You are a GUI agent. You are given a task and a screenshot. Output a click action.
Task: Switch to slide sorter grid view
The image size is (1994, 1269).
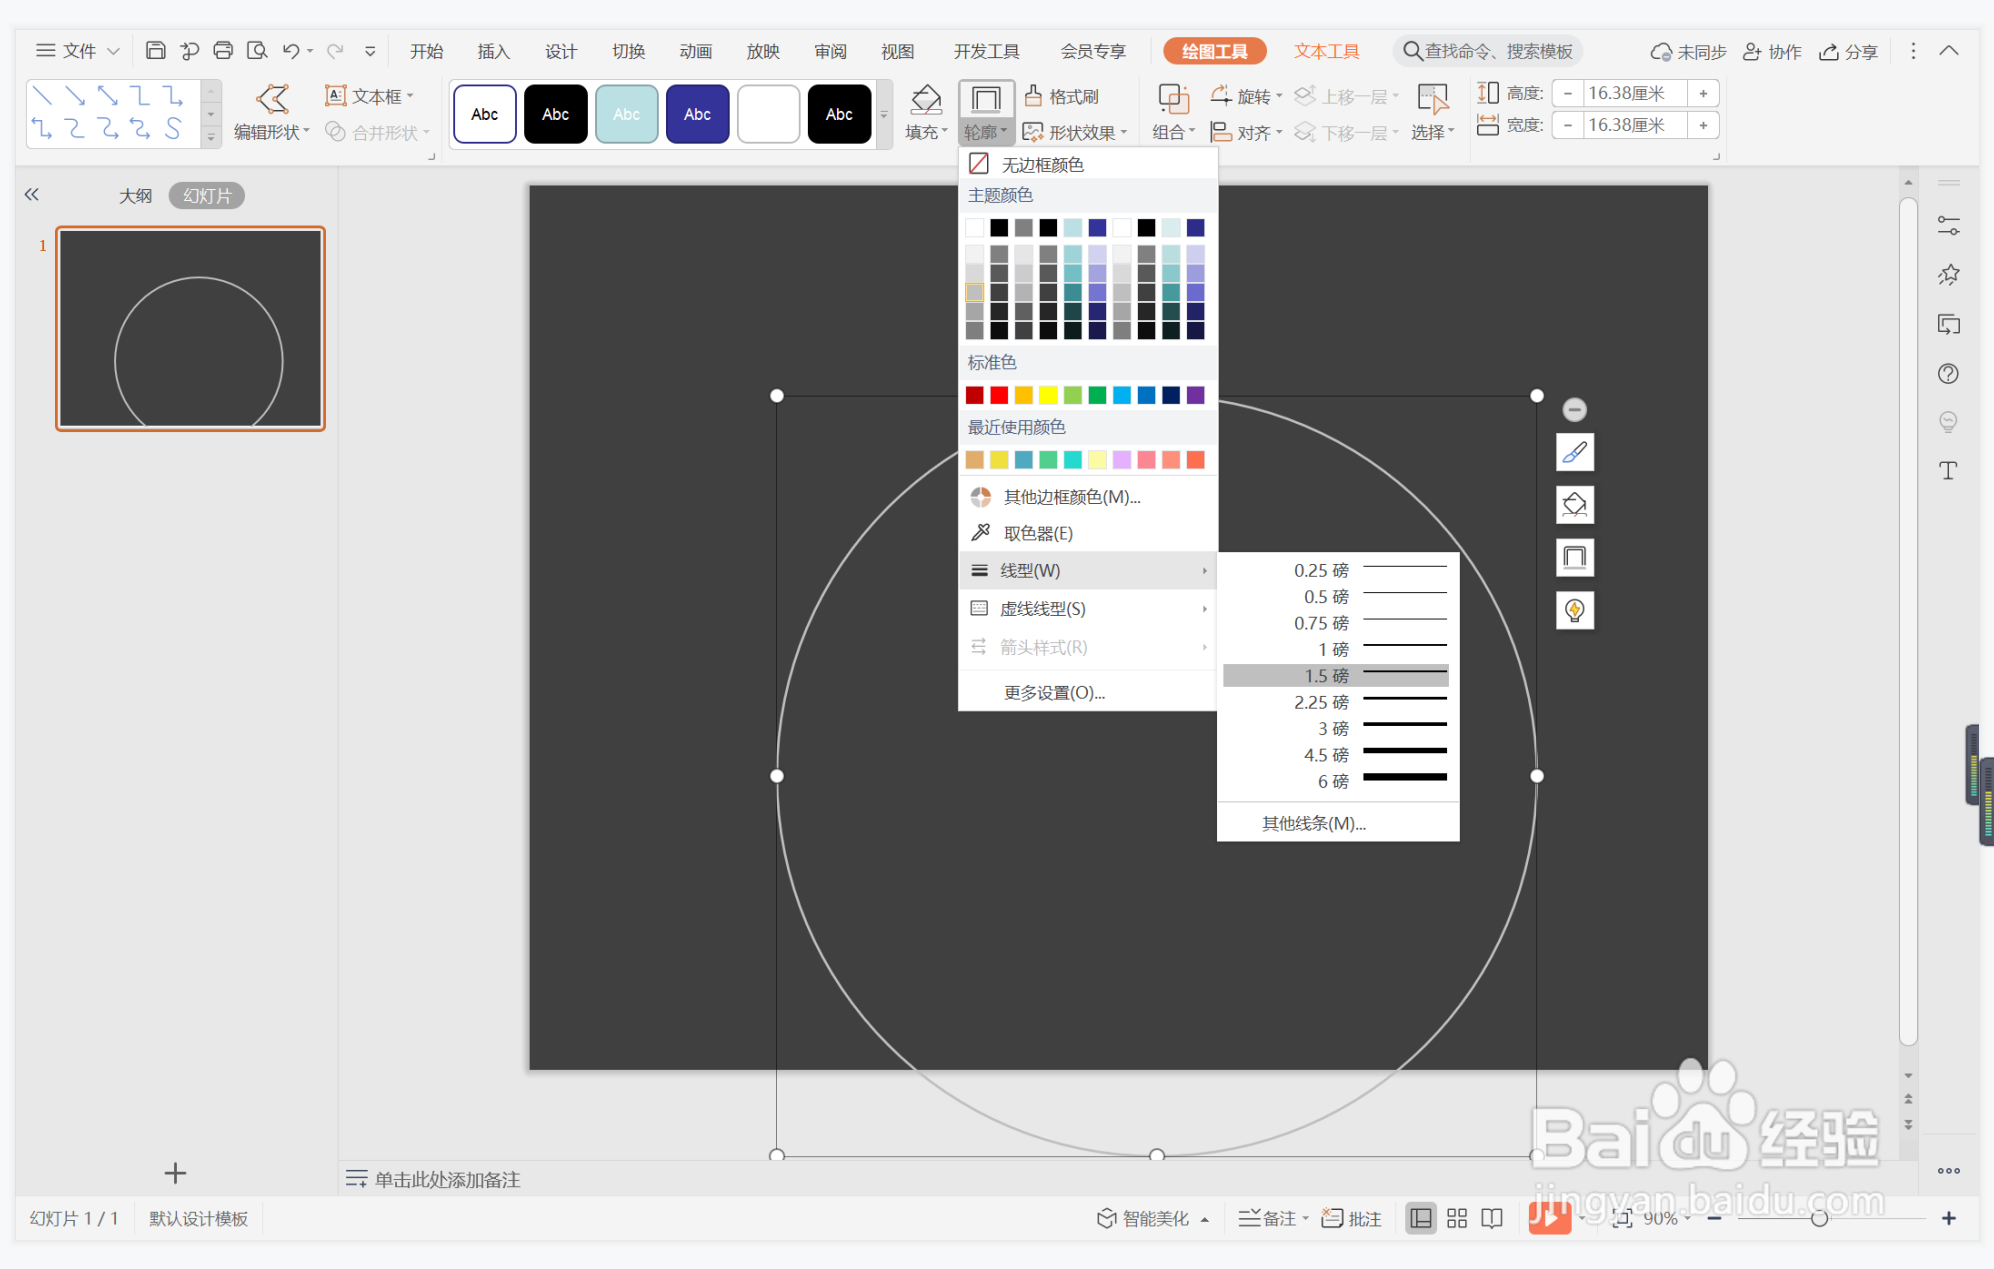click(x=1457, y=1218)
